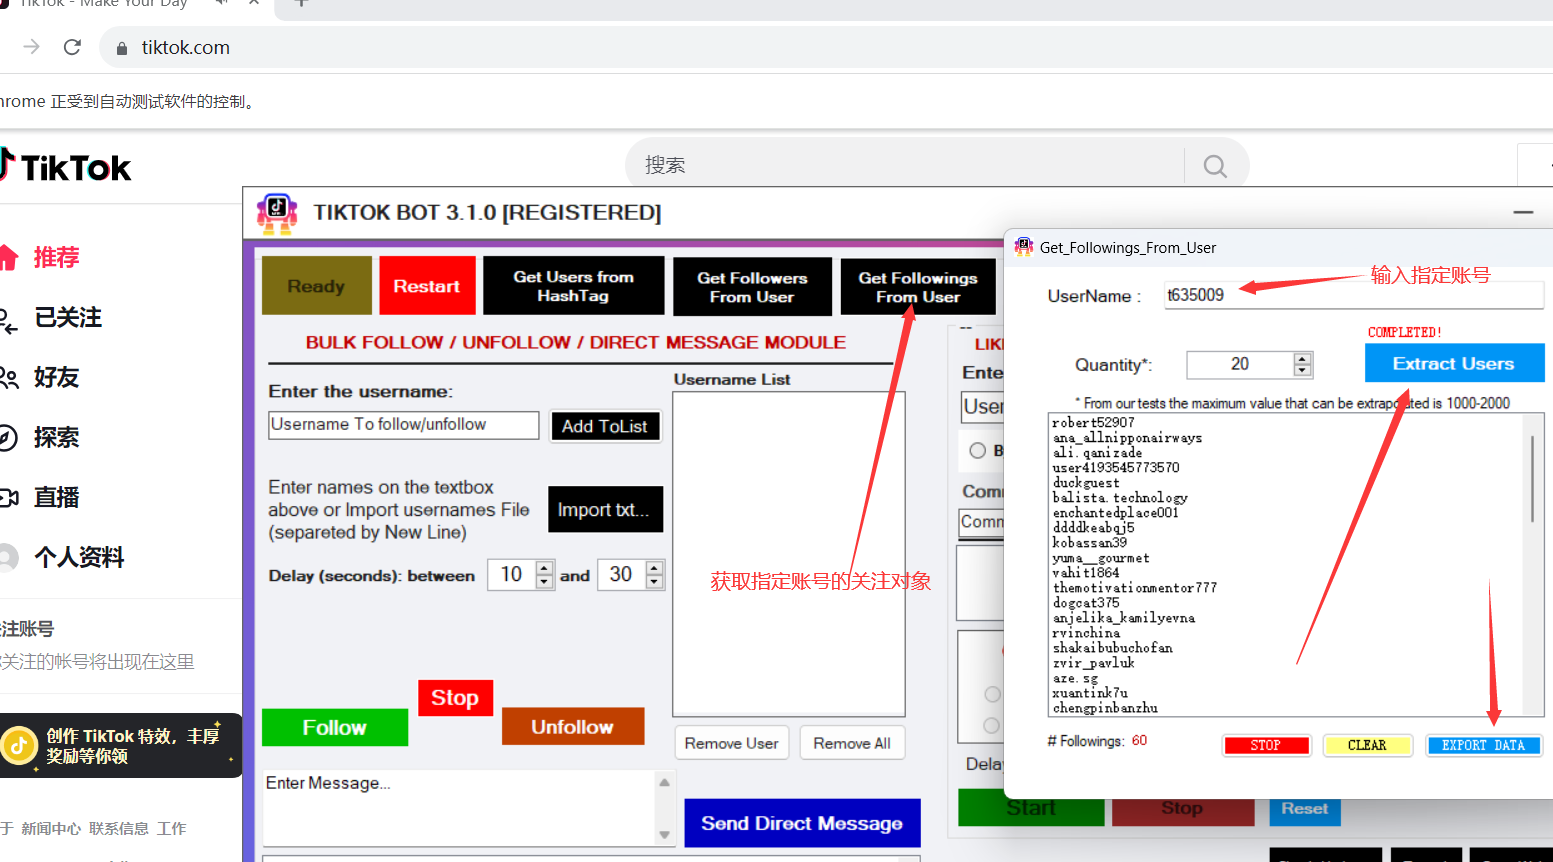Image resolution: width=1553 pixels, height=862 pixels.
Task: Click the search magnifier icon
Action: tap(1215, 166)
